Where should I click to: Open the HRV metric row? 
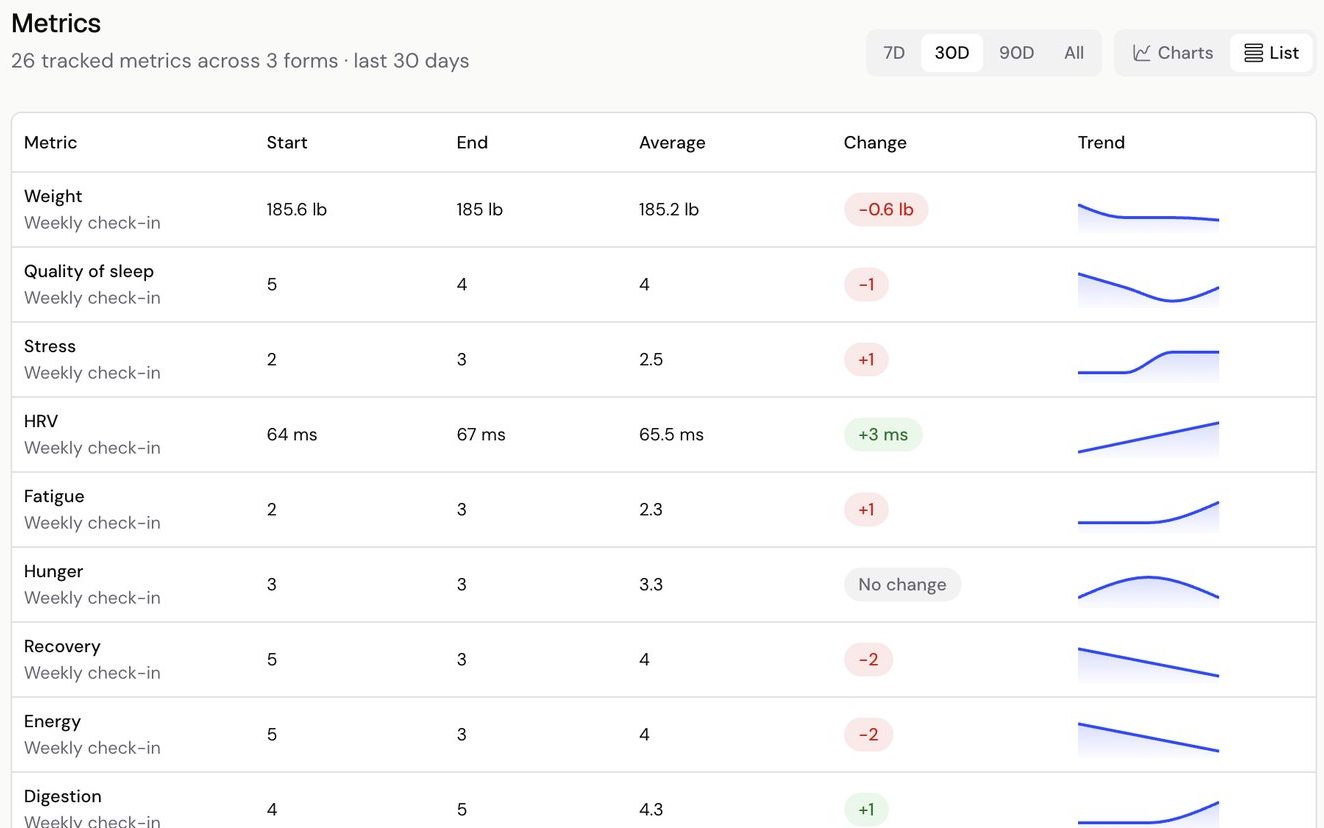click(x=664, y=435)
